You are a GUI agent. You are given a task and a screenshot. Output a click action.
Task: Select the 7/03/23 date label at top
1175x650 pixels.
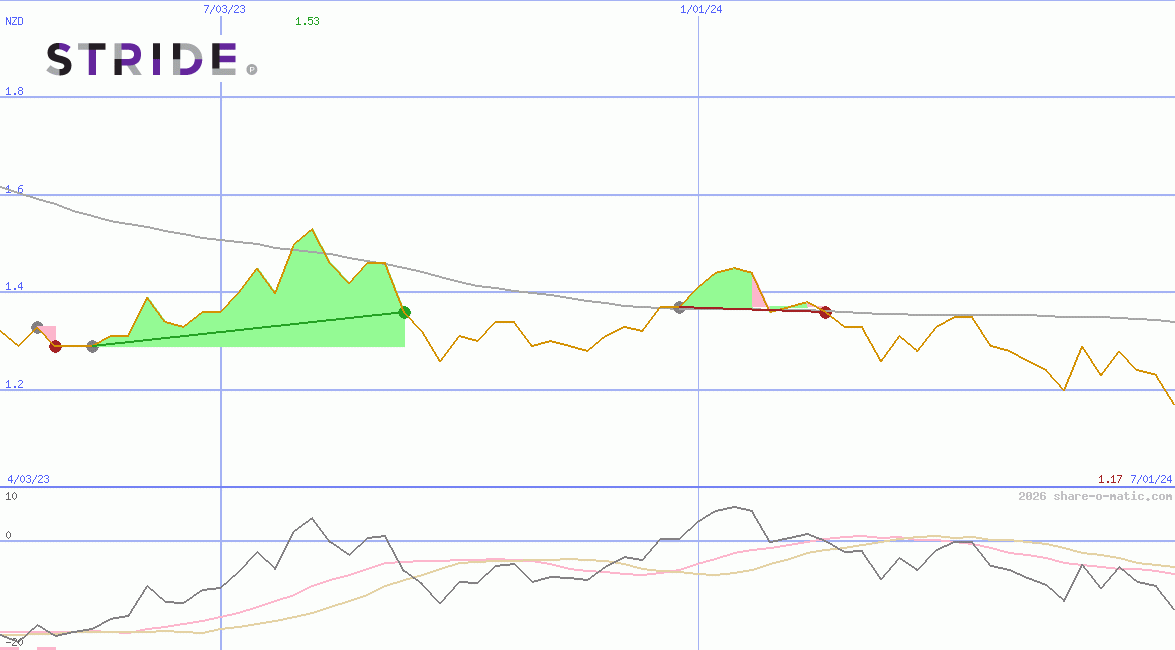(224, 9)
